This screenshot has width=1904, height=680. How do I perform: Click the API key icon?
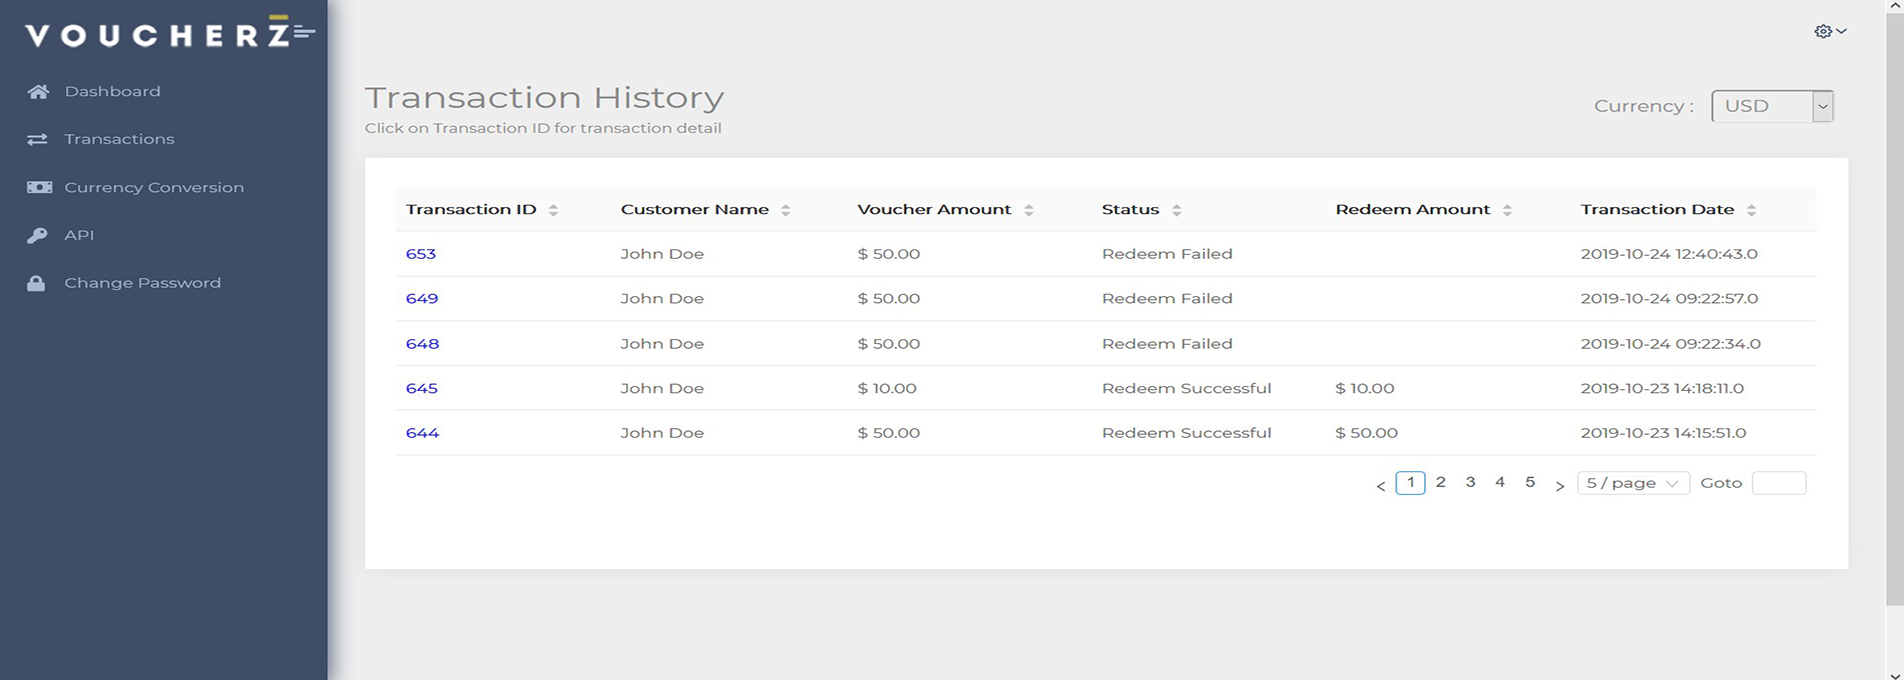coord(37,235)
